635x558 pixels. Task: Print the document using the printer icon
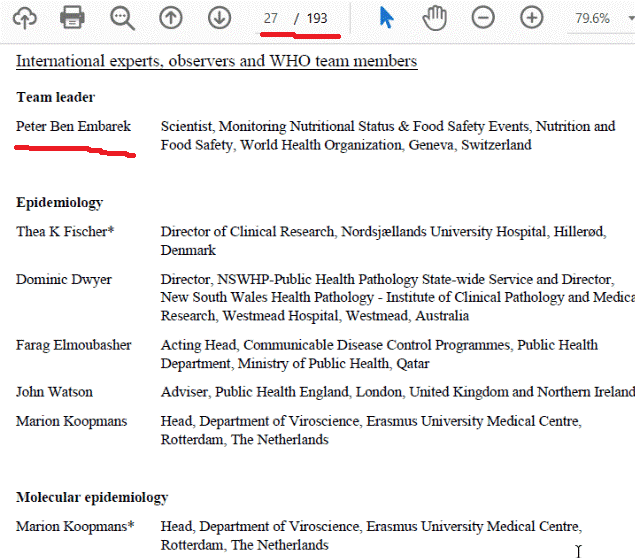[x=72, y=17]
